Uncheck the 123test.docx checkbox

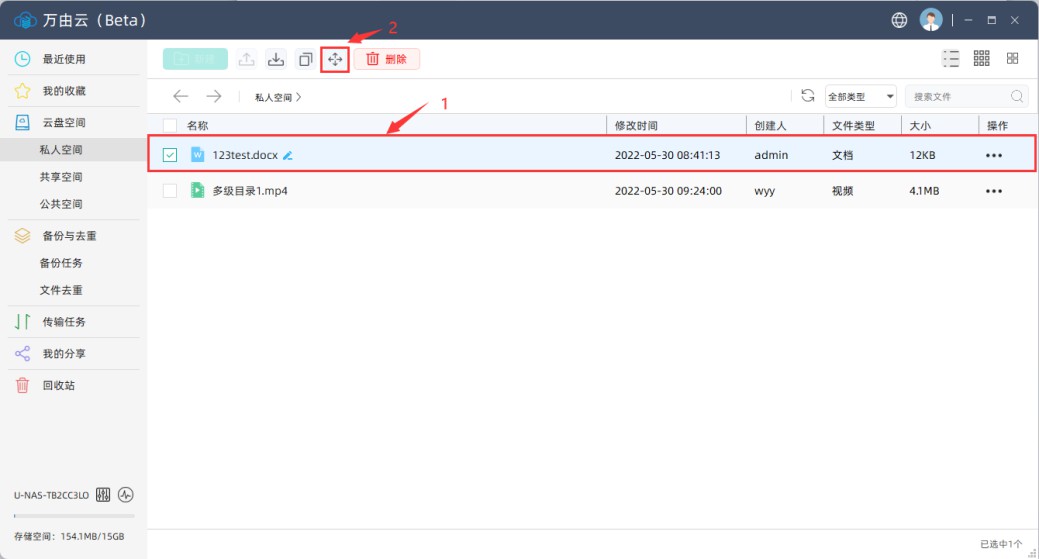(170, 155)
